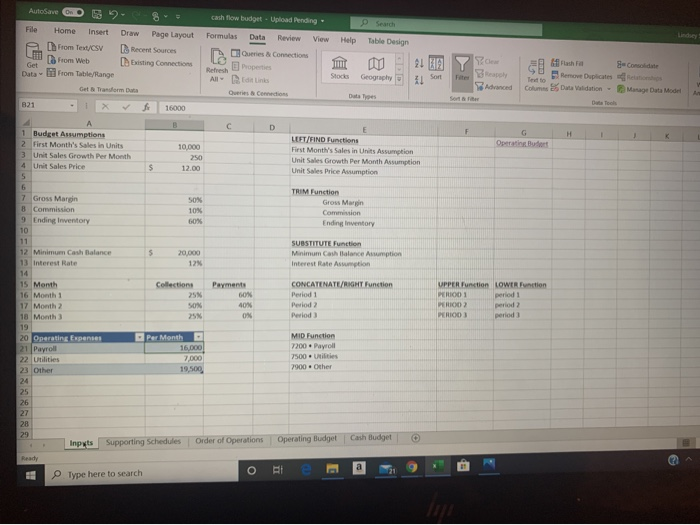
Task: Click Advanced filter option
Action: click(494, 87)
